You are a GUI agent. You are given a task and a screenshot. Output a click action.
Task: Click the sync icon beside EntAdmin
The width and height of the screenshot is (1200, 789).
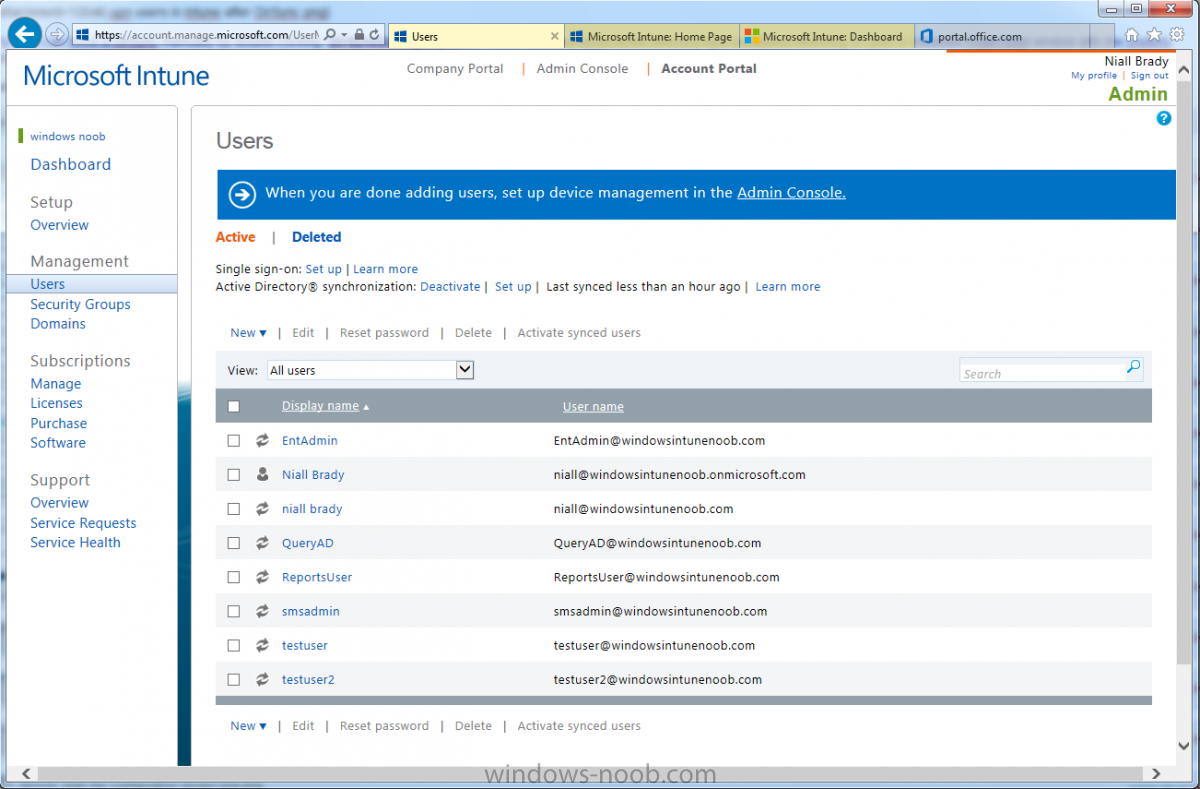[x=263, y=440]
